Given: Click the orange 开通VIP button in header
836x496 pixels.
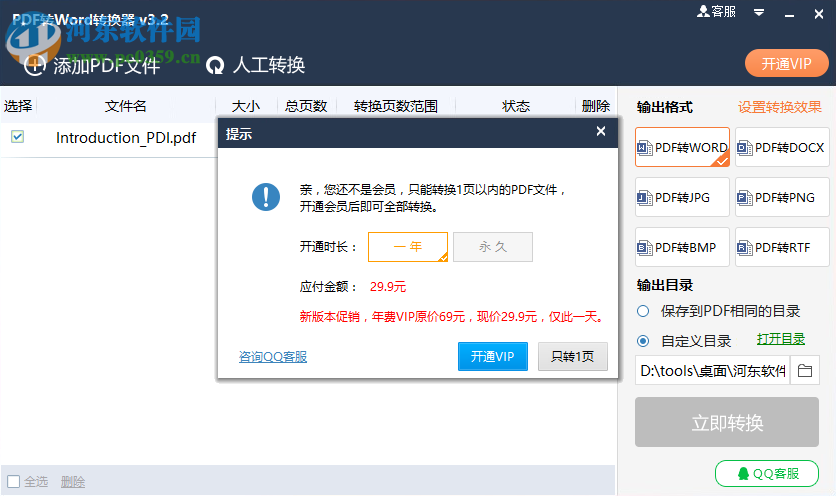Looking at the screenshot, I should point(786,63).
